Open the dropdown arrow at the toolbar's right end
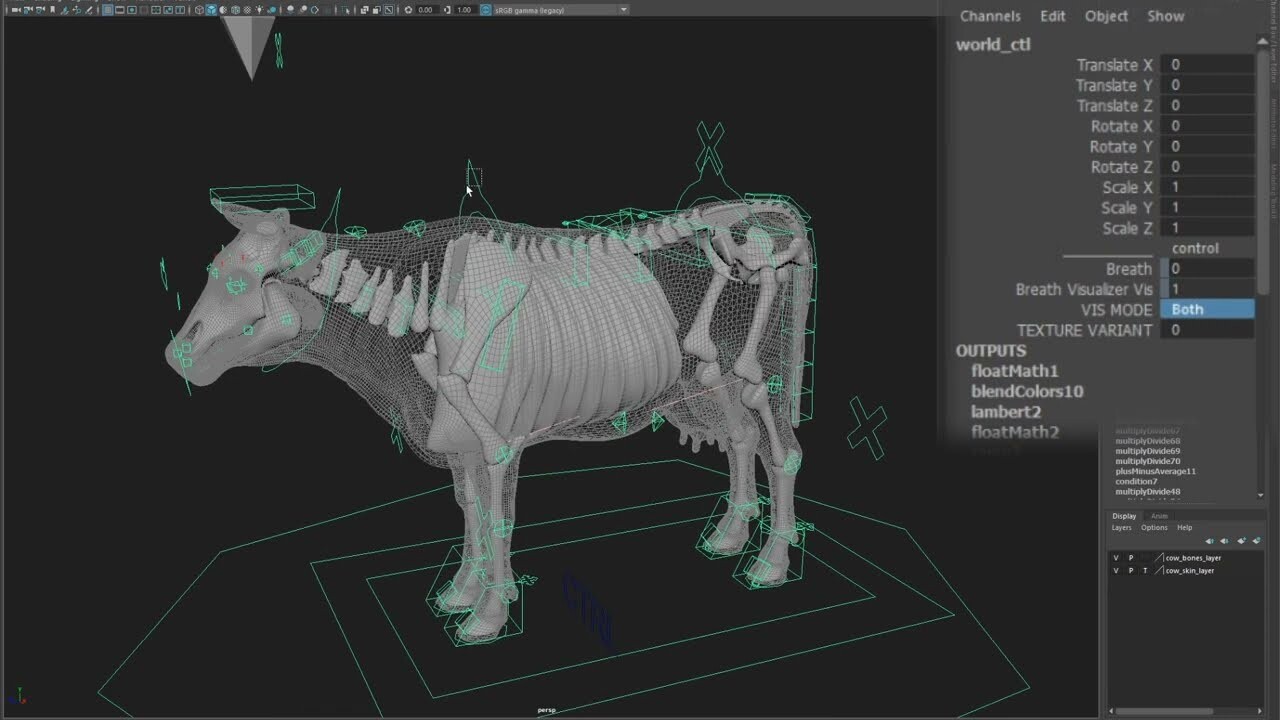The image size is (1280, 720). pyautogui.click(x=624, y=9)
